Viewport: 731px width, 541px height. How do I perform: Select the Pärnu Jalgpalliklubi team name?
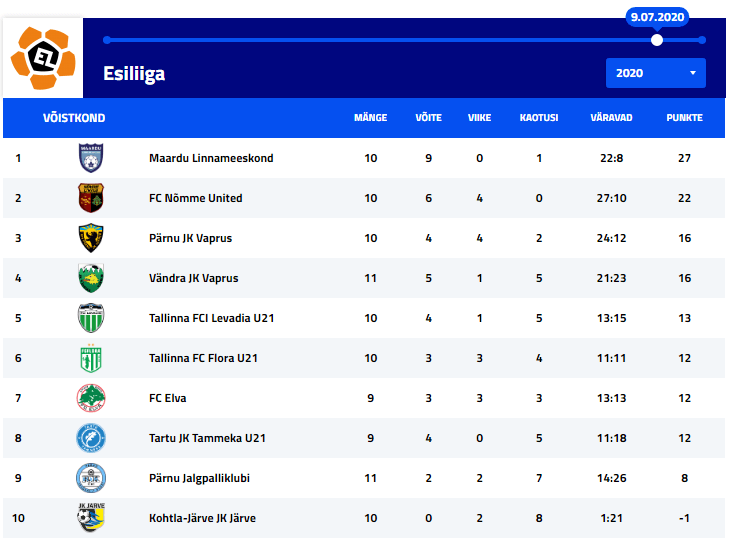pyautogui.click(x=199, y=479)
